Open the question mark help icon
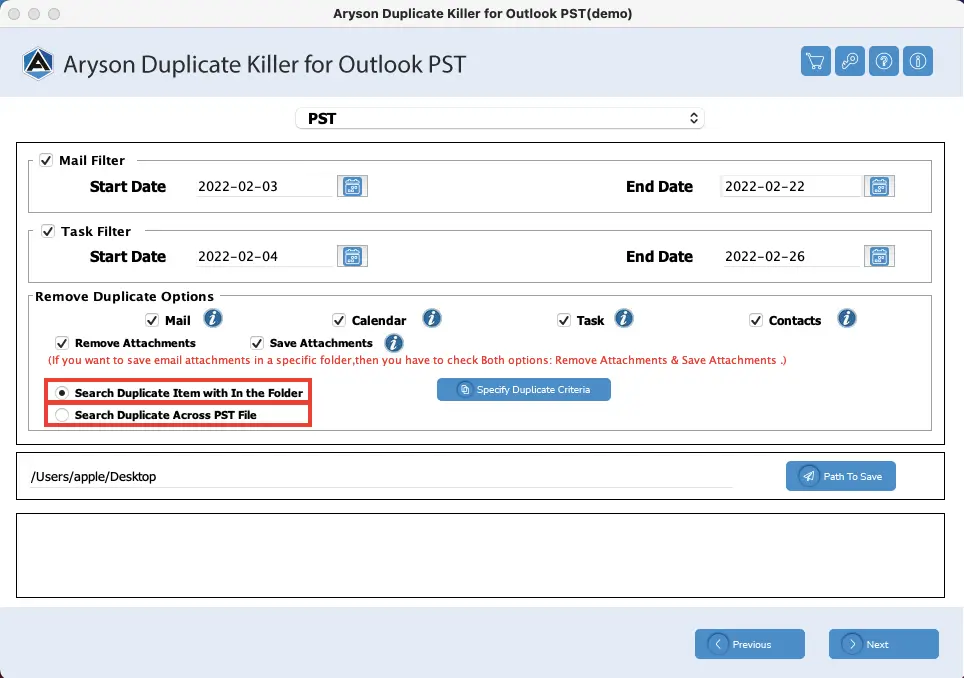Image resolution: width=964 pixels, height=678 pixels. point(883,61)
